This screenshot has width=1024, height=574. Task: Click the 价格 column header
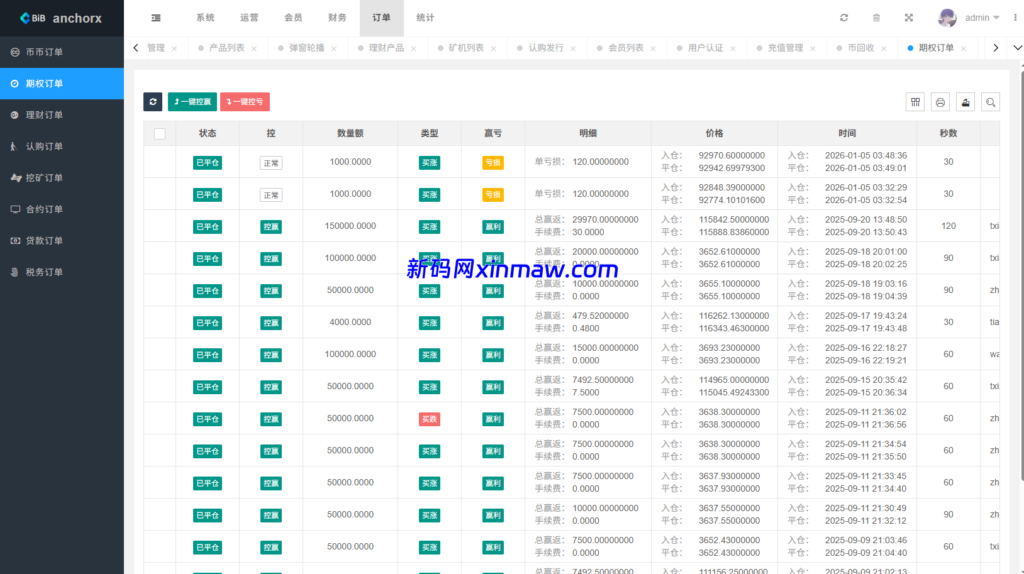tap(714, 133)
